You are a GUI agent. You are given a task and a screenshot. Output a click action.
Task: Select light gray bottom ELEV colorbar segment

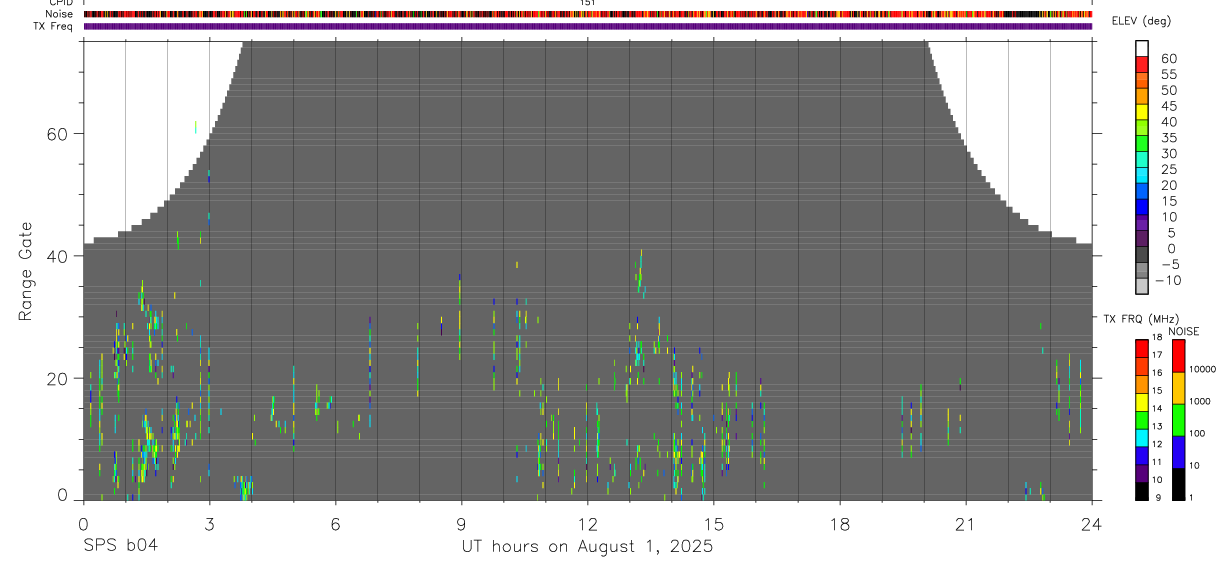[x=1142, y=286]
